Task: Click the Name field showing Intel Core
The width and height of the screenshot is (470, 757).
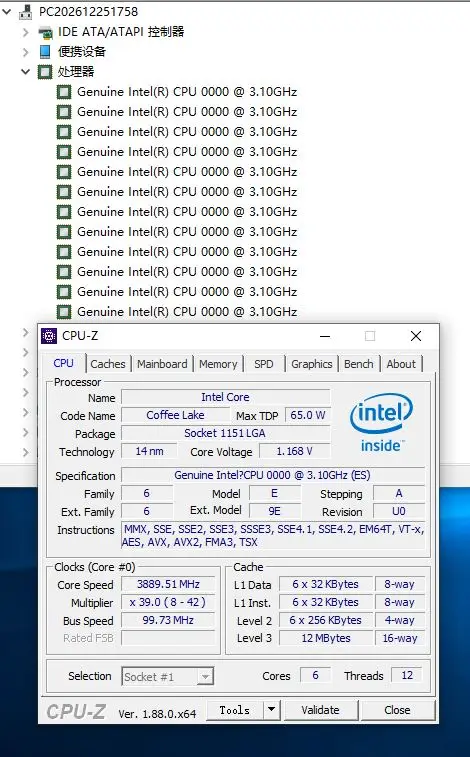Action: tap(225, 397)
